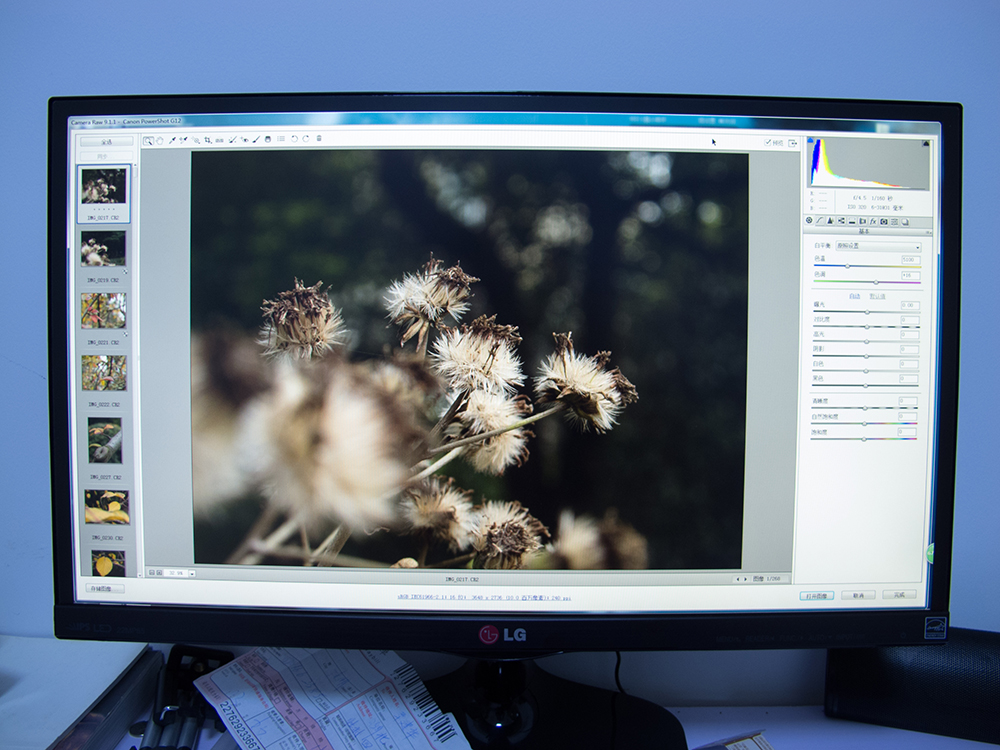Open the Effects (fx) panel tab
This screenshot has width=1000, height=750.
[x=873, y=221]
